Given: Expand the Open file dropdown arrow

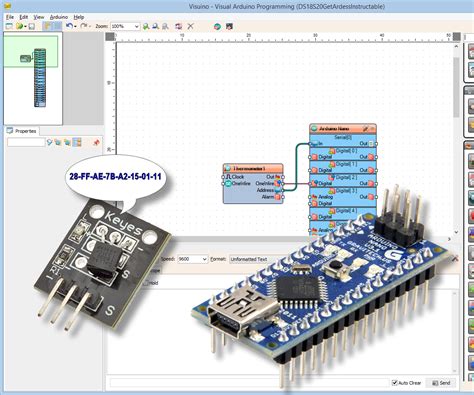Looking at the screenshot, I should 25,26.
